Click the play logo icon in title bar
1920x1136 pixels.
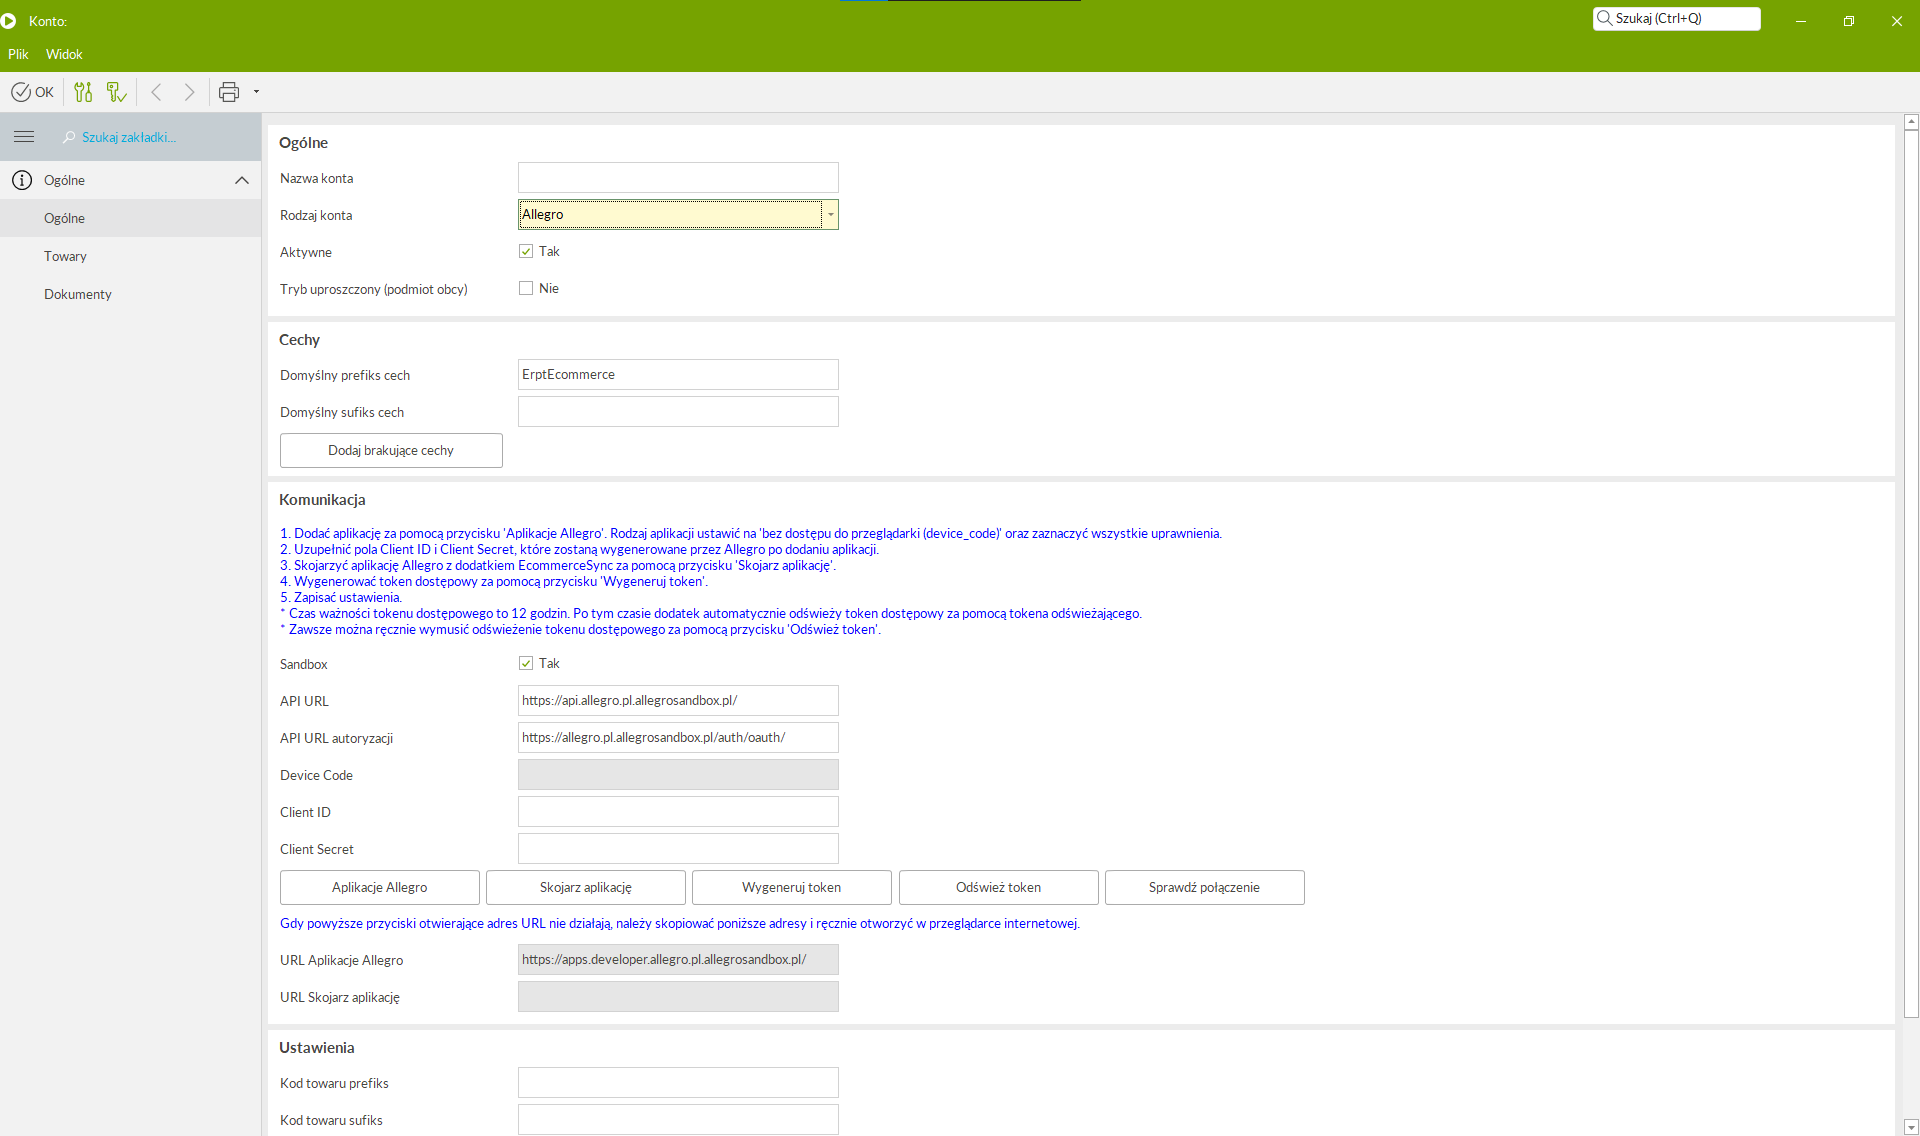click(x=9, y=20)
